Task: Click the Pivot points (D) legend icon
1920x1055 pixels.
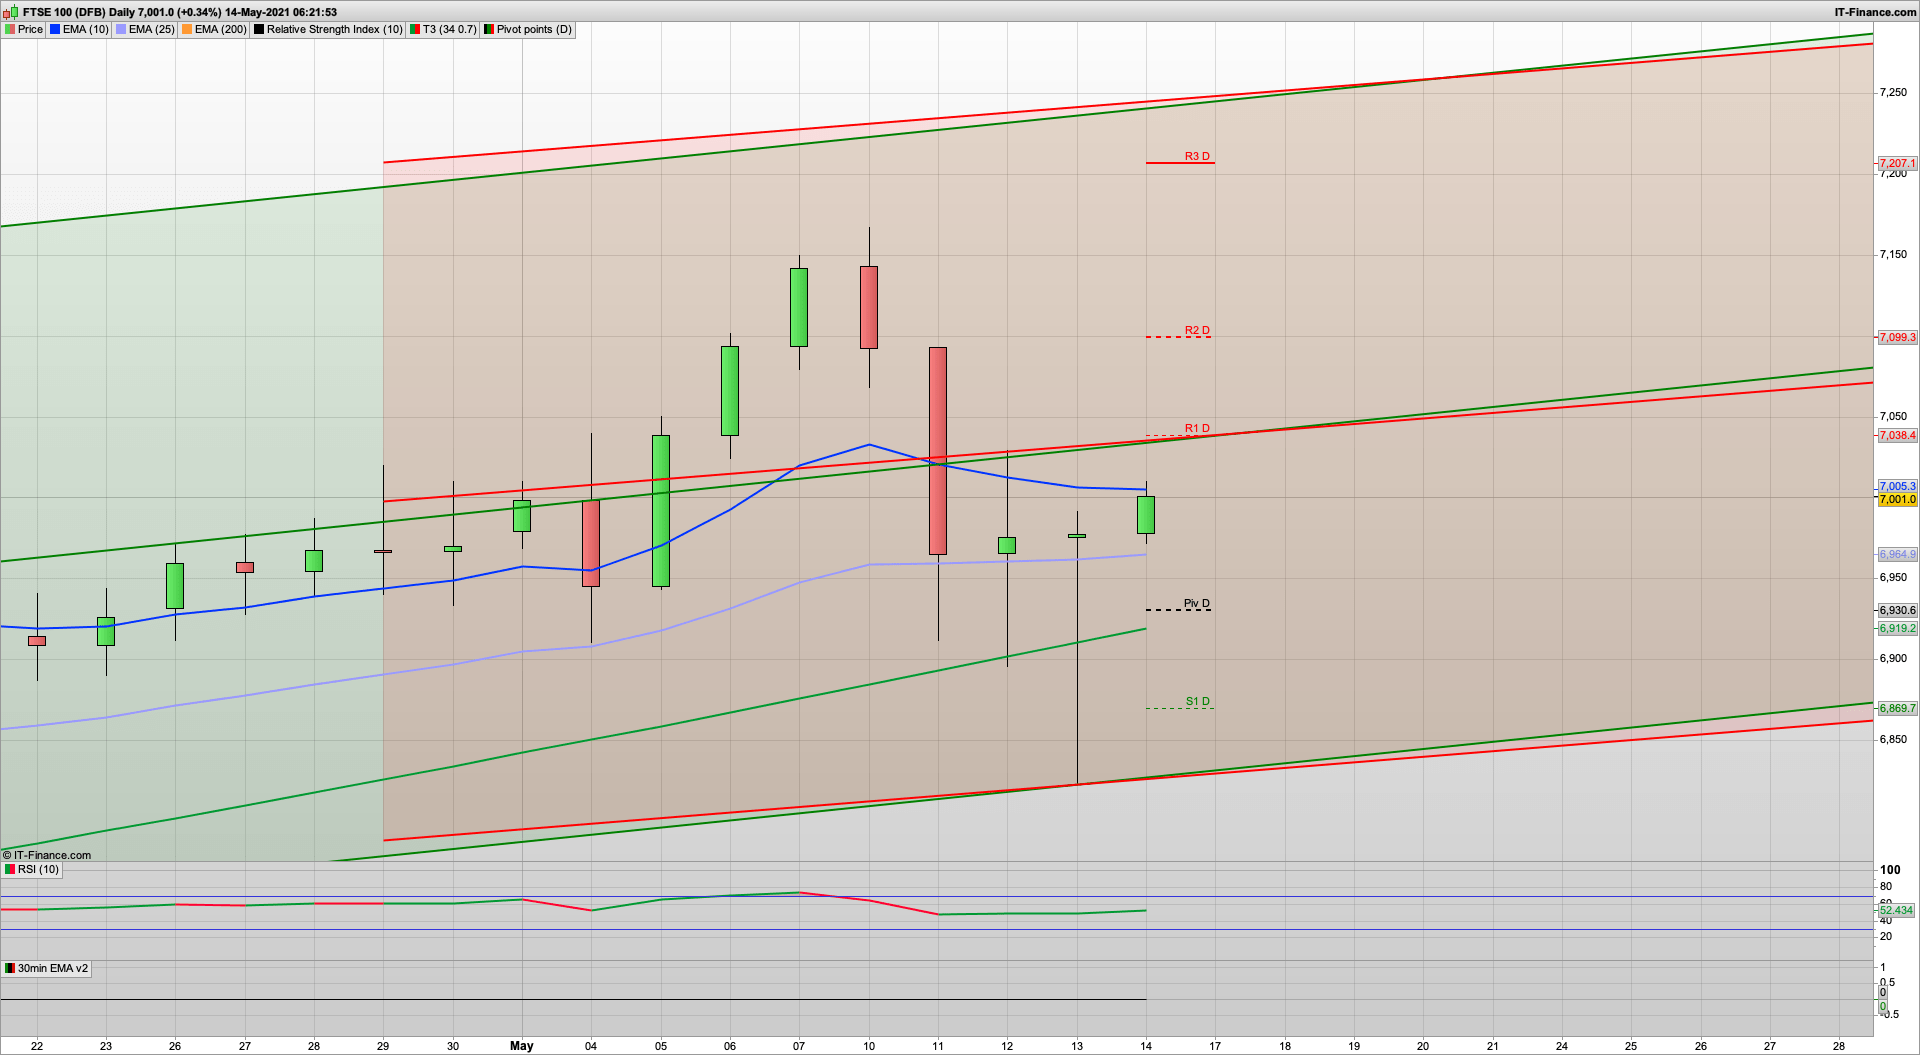Action: coord(488,29)
